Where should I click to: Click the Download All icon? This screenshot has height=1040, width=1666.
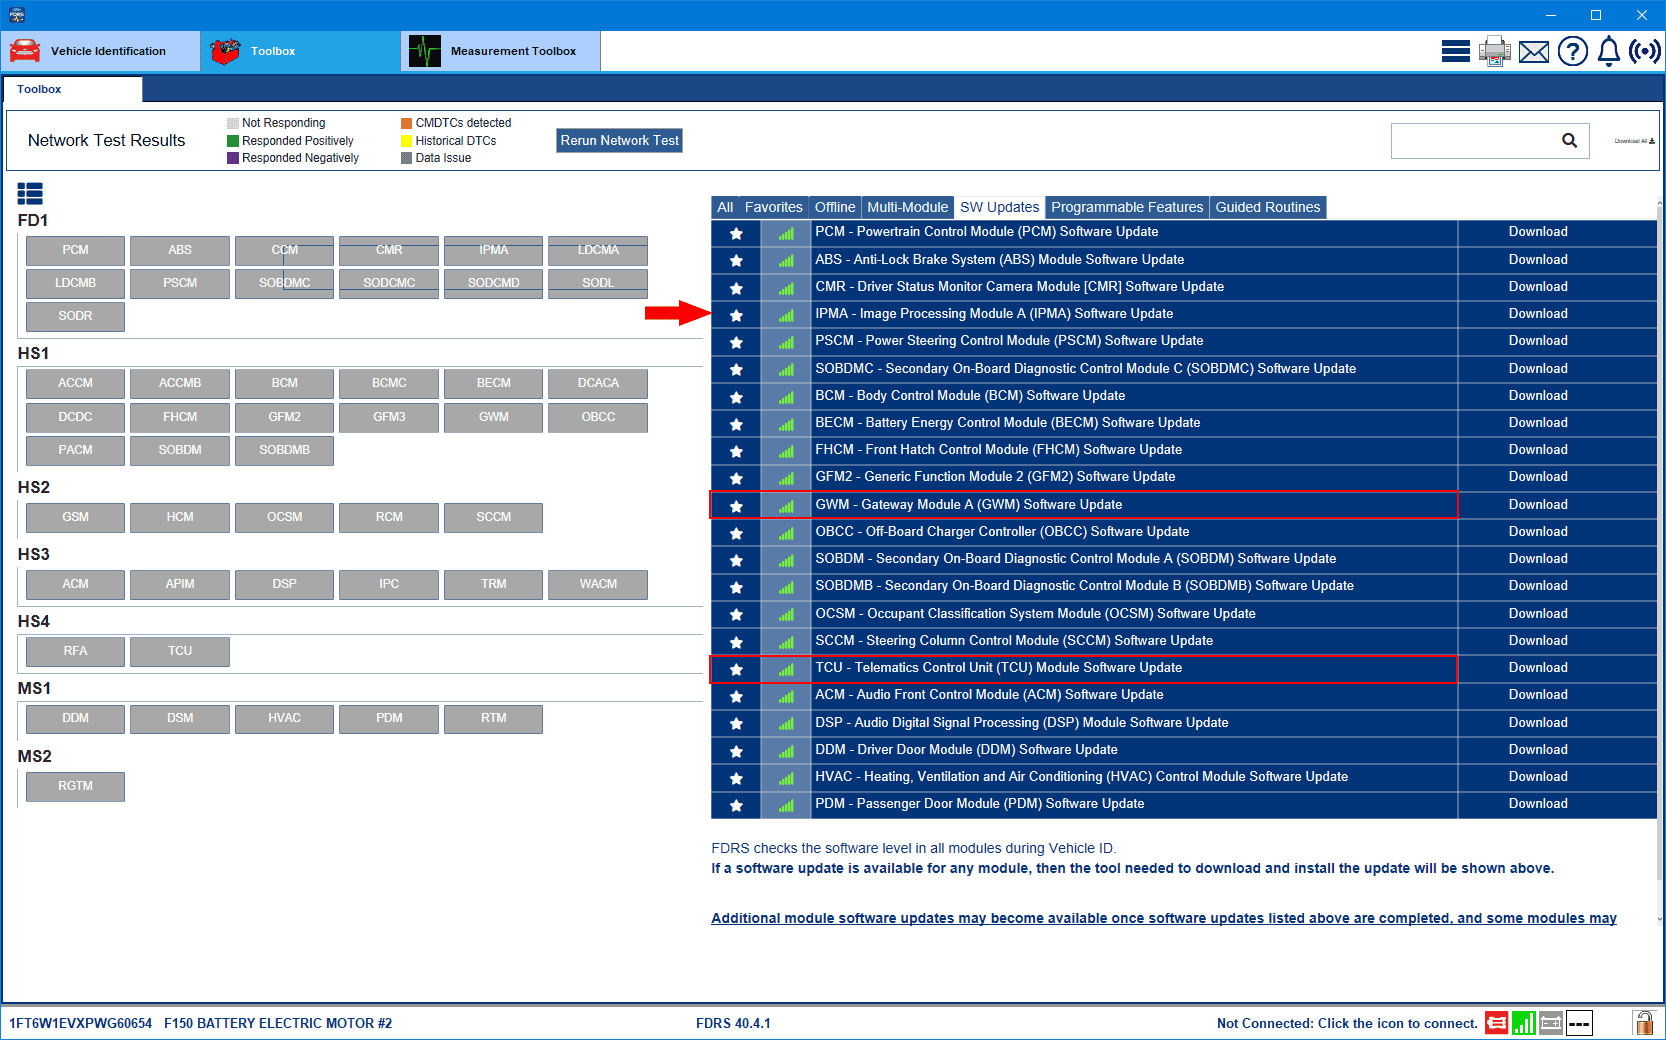coord(1634,141)
